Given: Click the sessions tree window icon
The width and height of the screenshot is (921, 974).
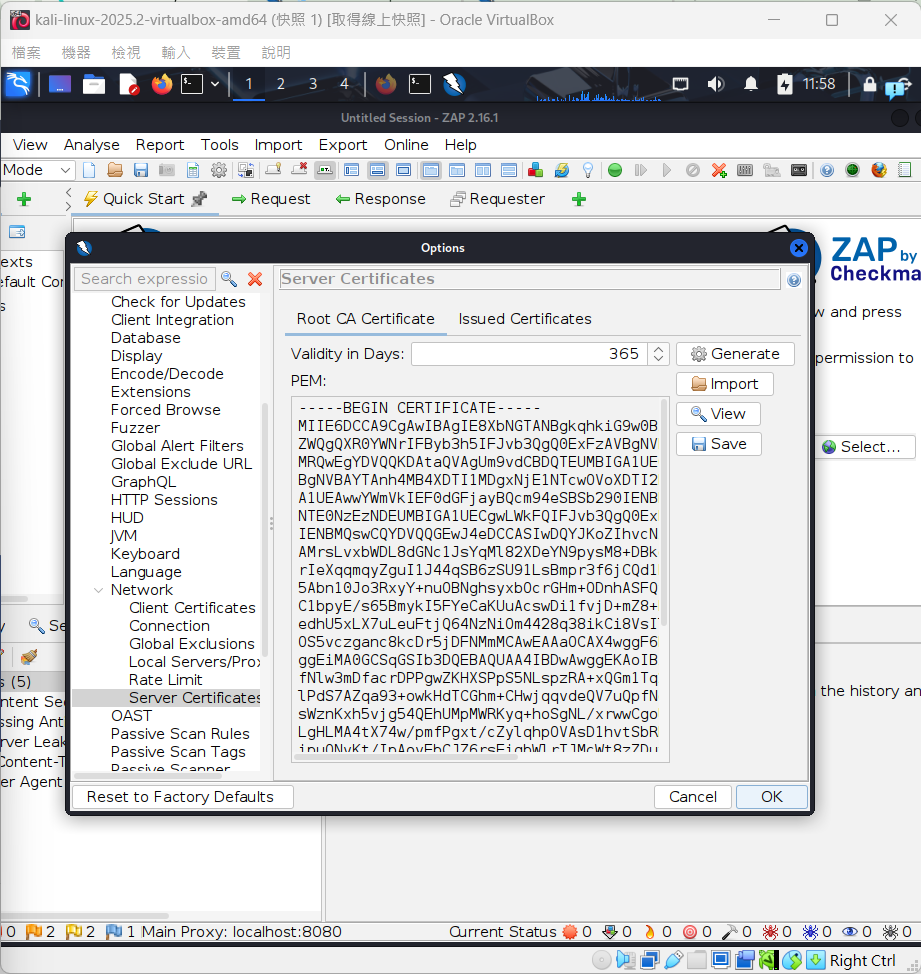Looking at the screenshot, I should 17,232.
